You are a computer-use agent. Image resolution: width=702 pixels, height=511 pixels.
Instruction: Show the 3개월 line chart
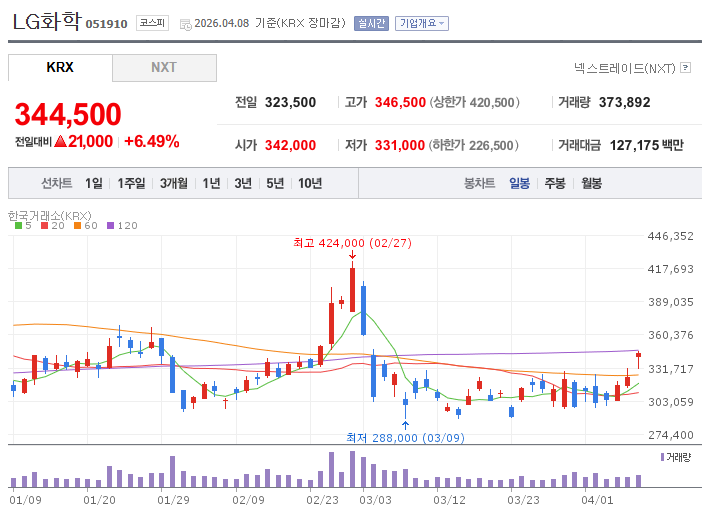click(x=174, y=183)
